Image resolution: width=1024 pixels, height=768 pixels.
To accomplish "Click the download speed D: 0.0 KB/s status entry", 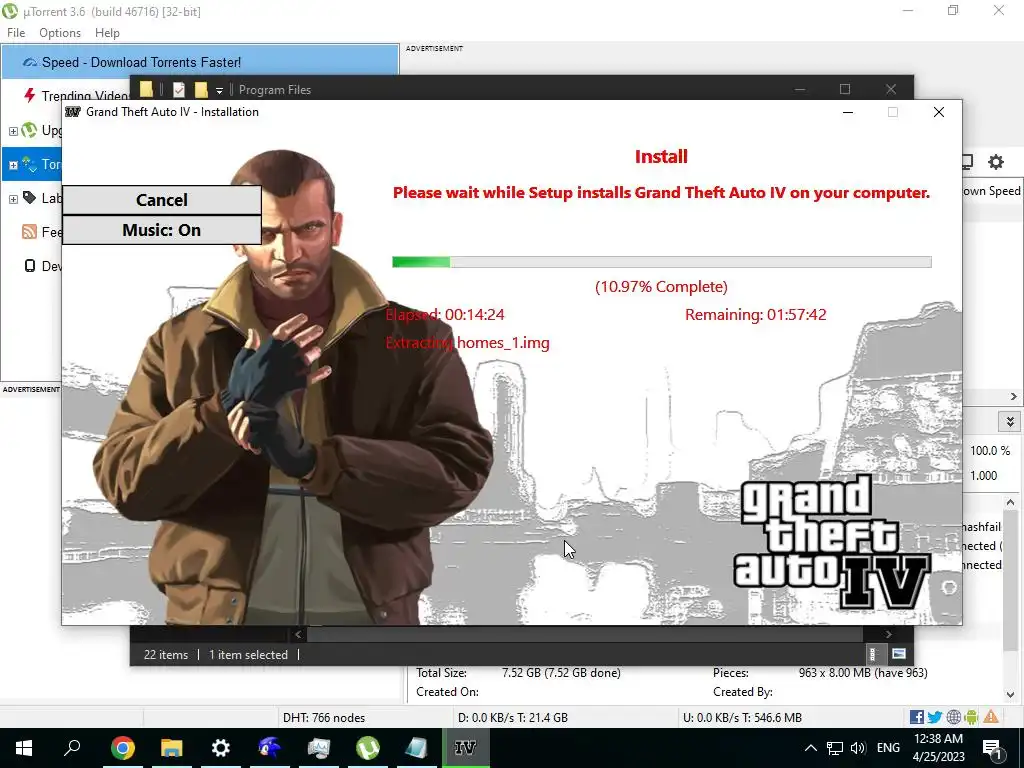I will pyautogui.click(x=513, y=717).
